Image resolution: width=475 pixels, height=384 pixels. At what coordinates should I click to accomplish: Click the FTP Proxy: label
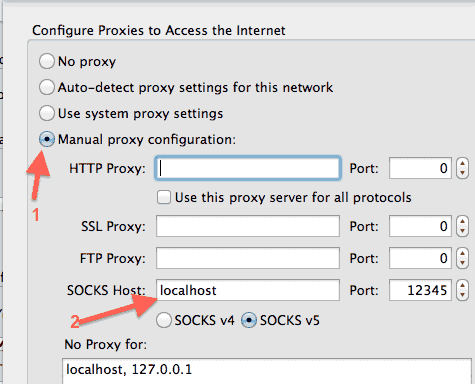coord(113,258)
